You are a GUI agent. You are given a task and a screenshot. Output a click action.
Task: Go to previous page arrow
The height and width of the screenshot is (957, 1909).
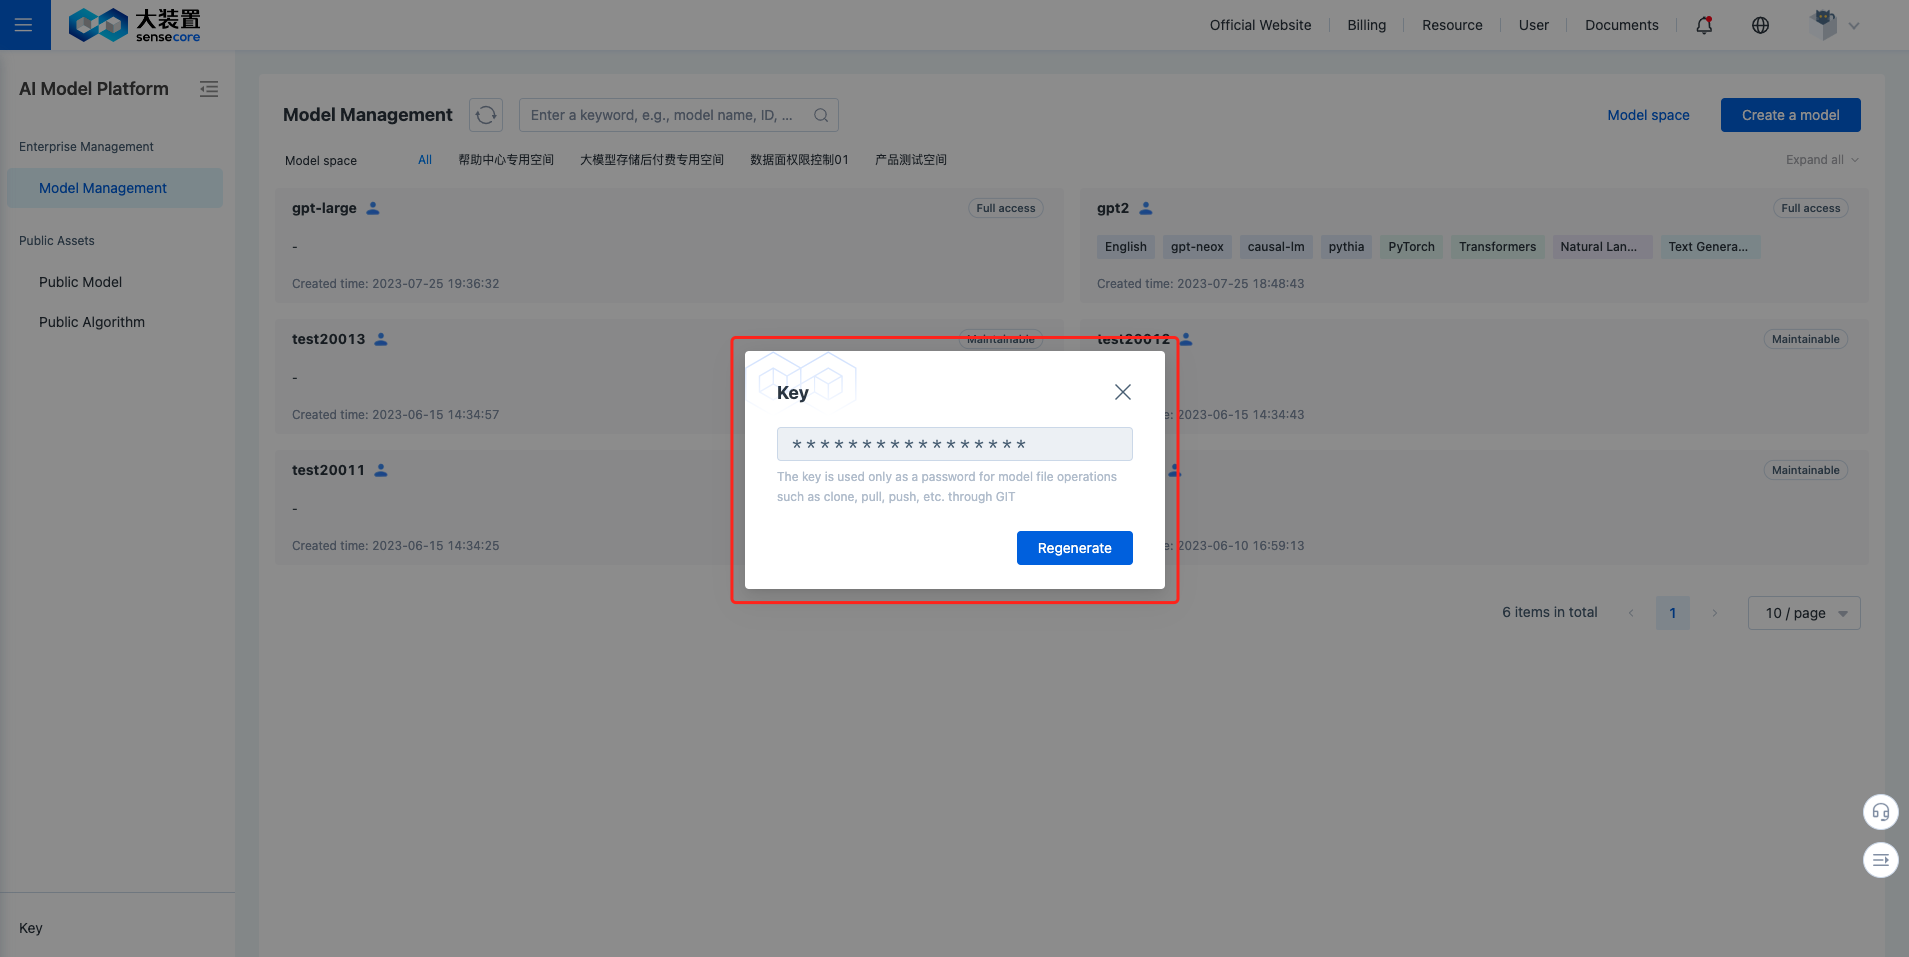tap(1632, 613)
